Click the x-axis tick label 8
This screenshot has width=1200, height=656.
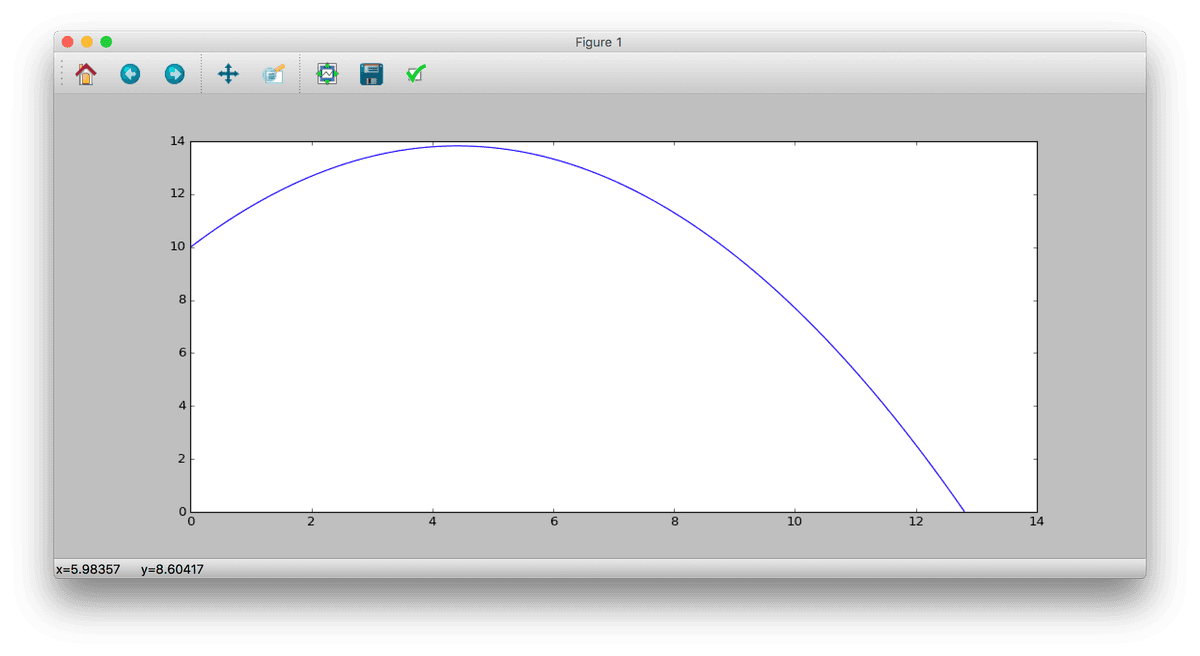pos(675,521)
